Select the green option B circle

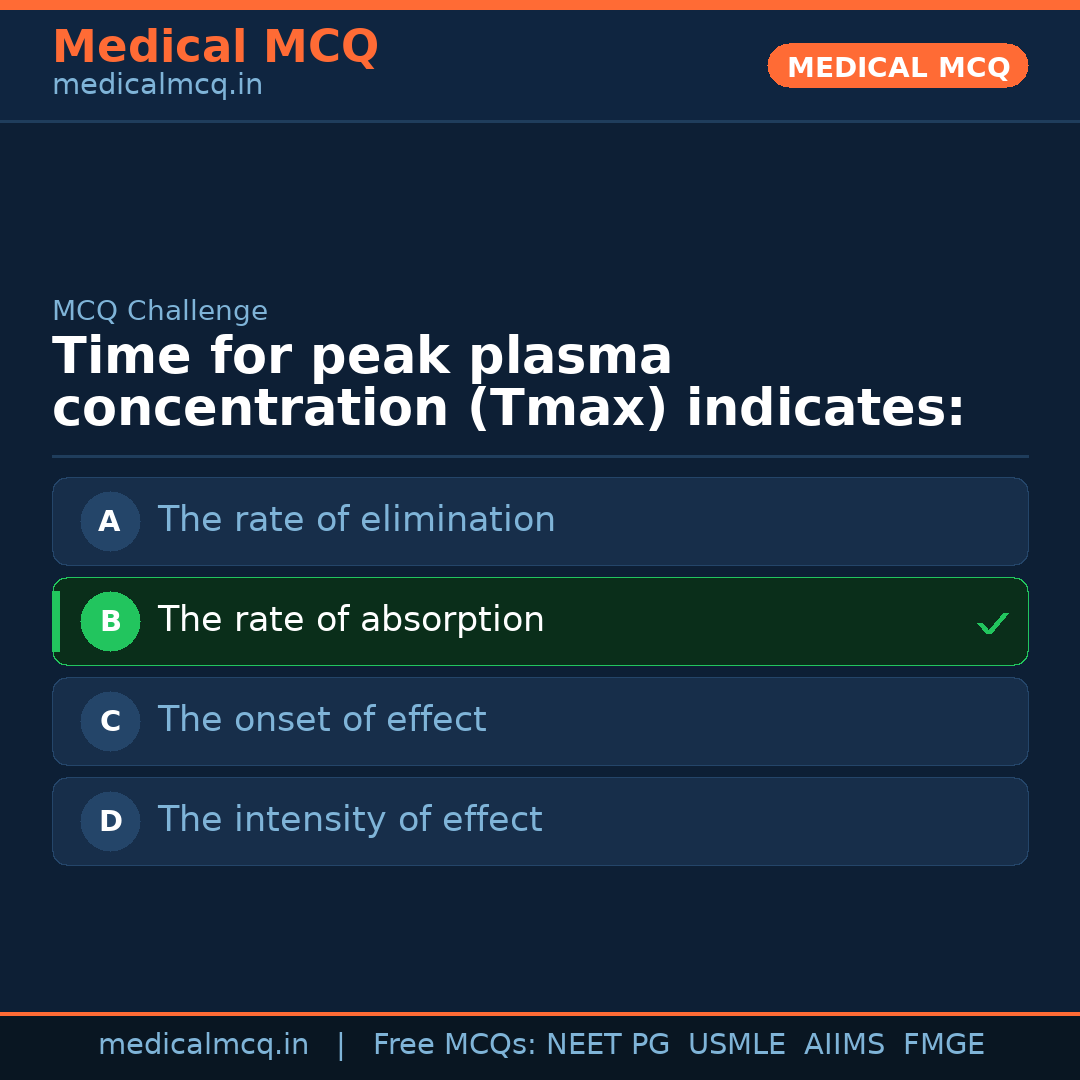110,621
